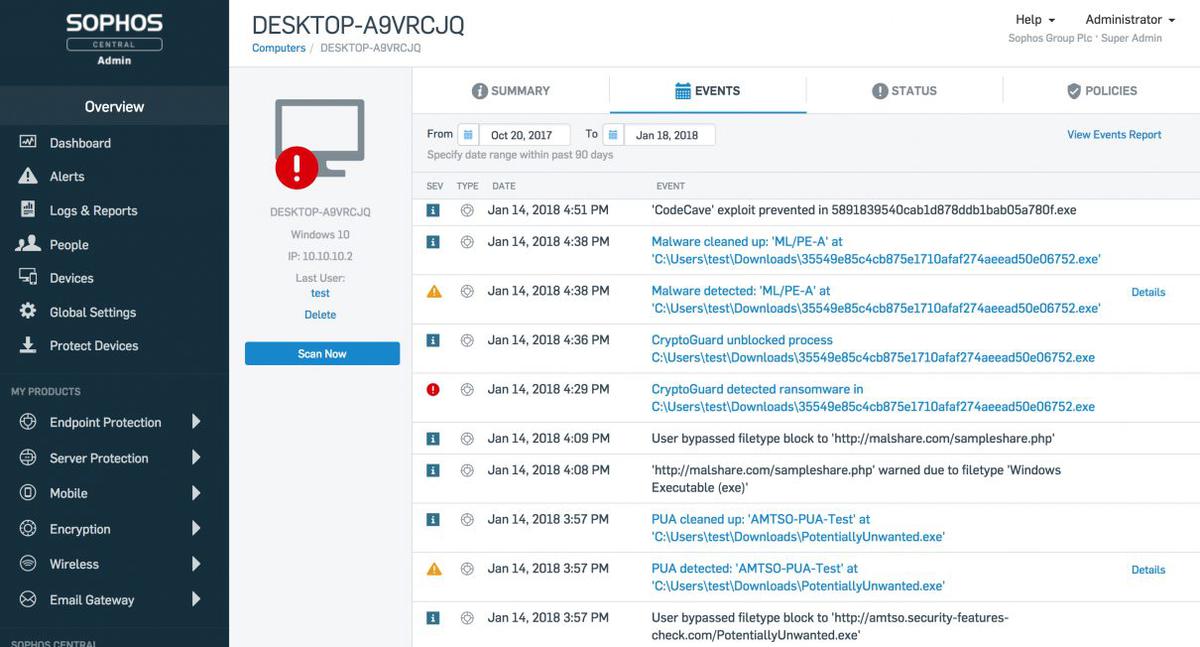
Task: Click the Endpoint Protection shield icon
Action: click(x=28, y=422)
